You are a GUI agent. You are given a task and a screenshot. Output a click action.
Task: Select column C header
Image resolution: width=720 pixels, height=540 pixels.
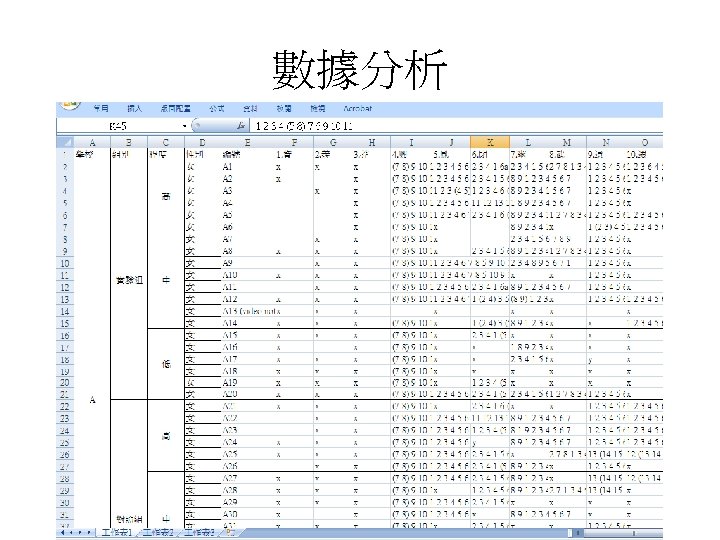click(x=166, y=142)
